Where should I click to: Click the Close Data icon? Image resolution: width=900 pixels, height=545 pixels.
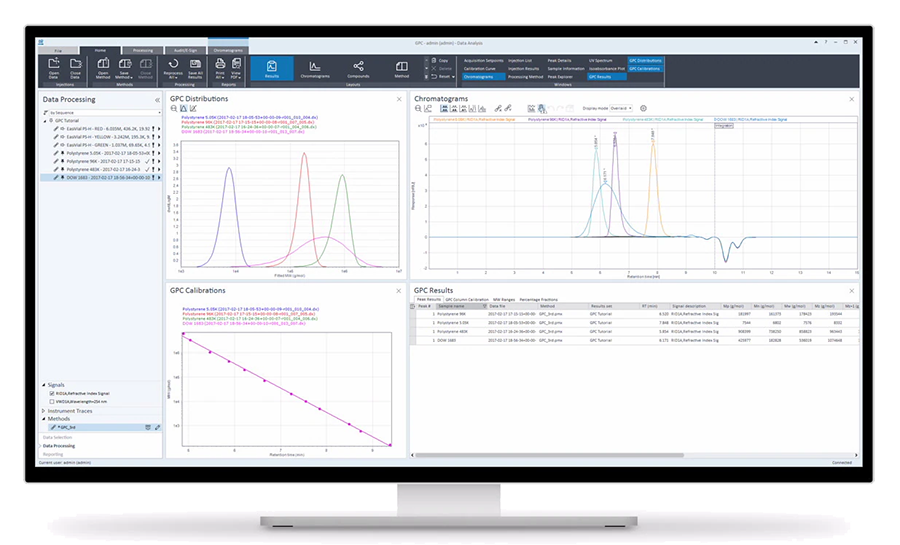pos(75,65)
